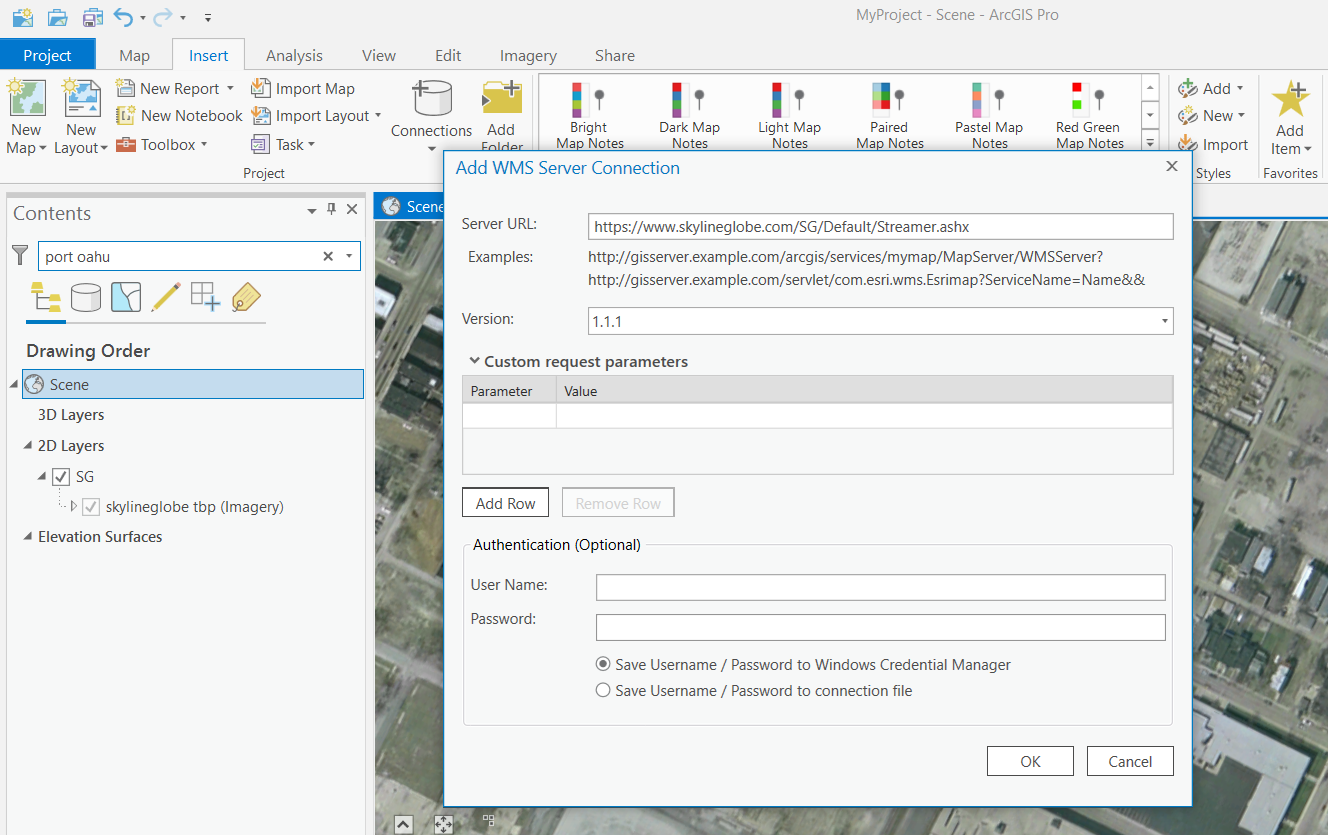Click the filter funnel icon in Contents
This screenshot has height=835, width=1328.
tap(20, 256)
